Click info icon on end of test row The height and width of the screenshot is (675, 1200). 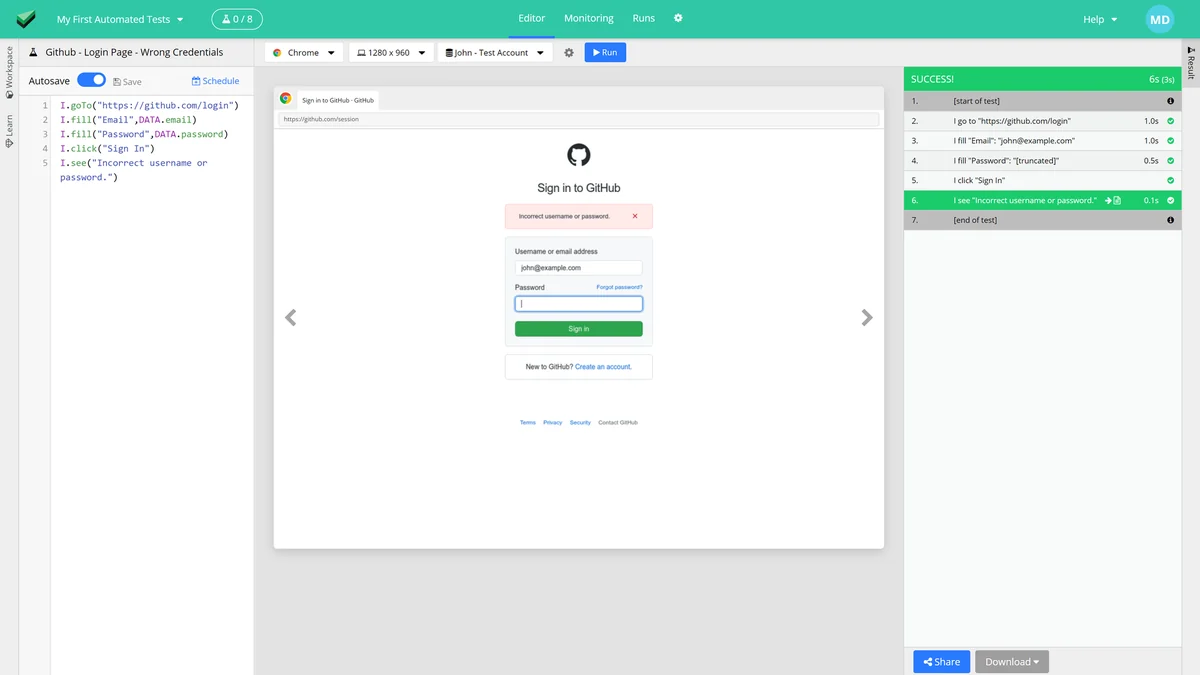tap(1170, 220)
